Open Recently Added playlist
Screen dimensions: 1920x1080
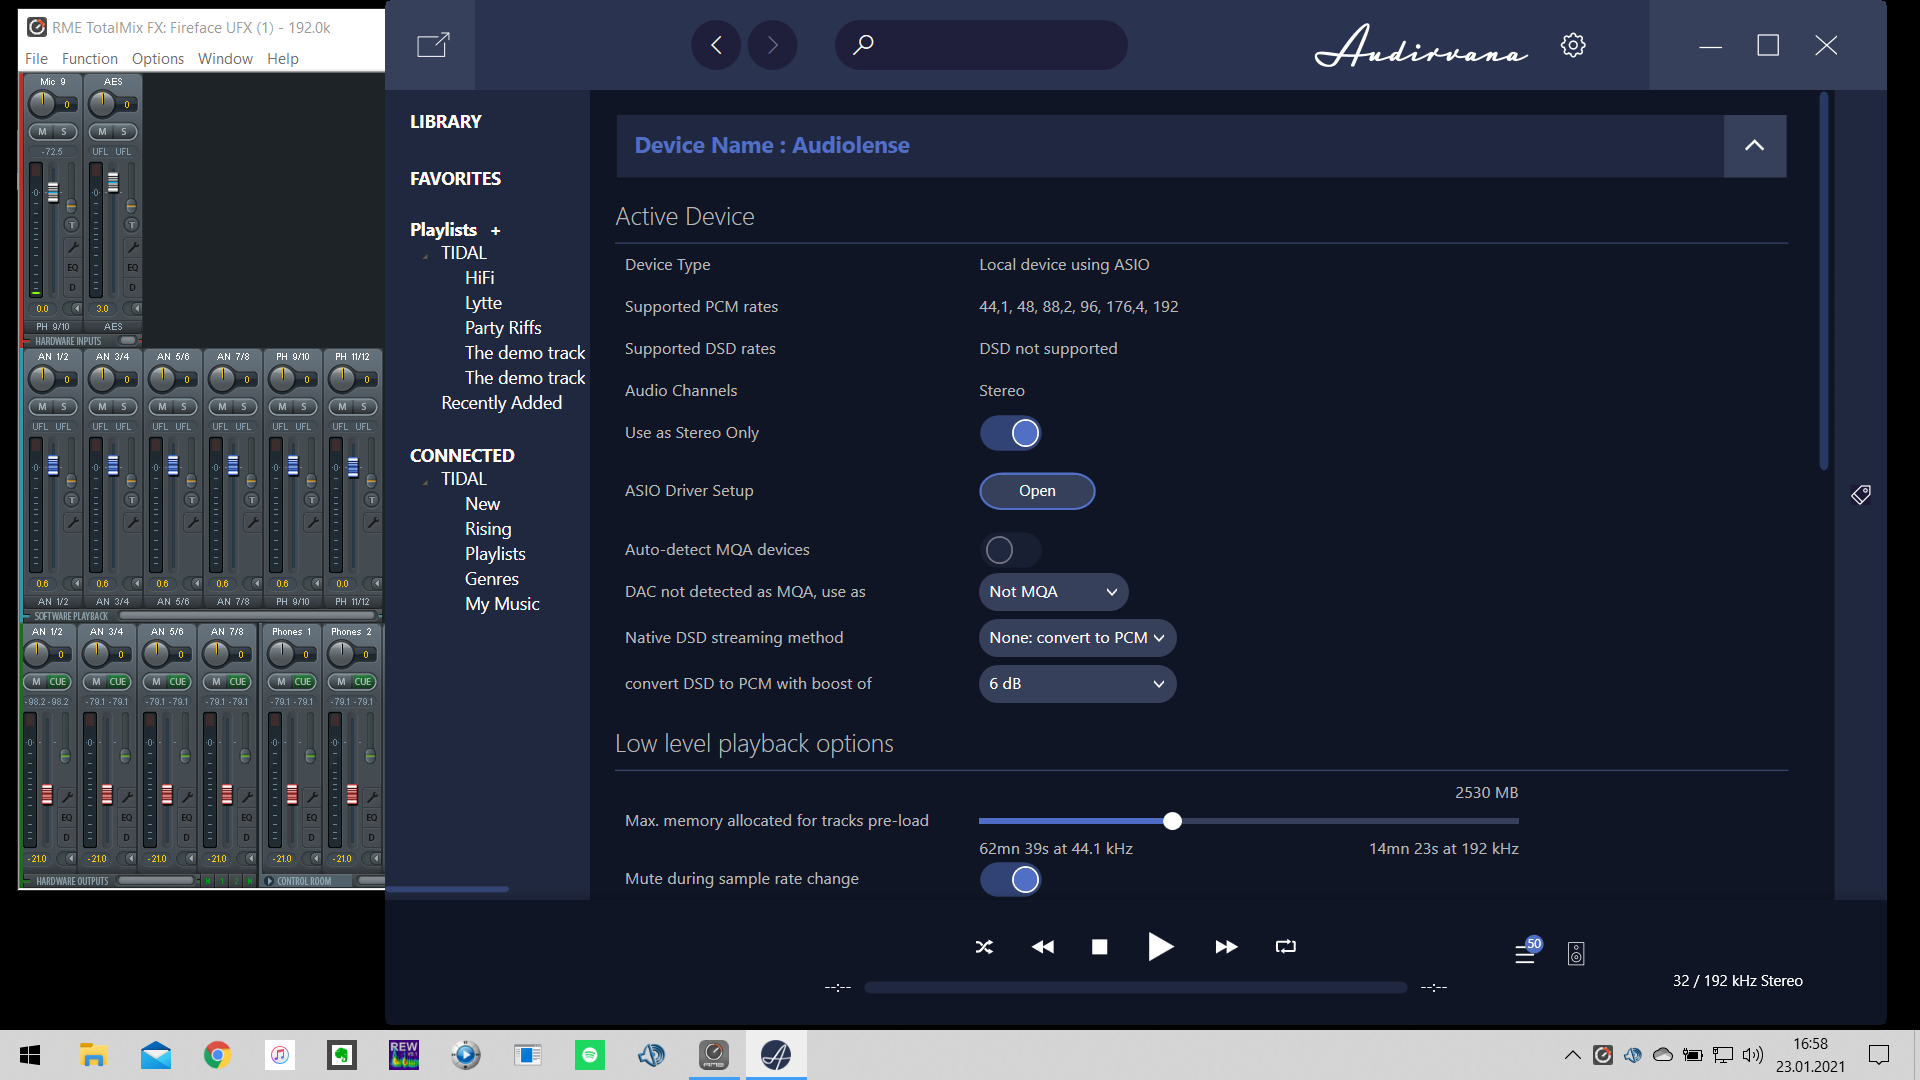click(x=501, y=403)
